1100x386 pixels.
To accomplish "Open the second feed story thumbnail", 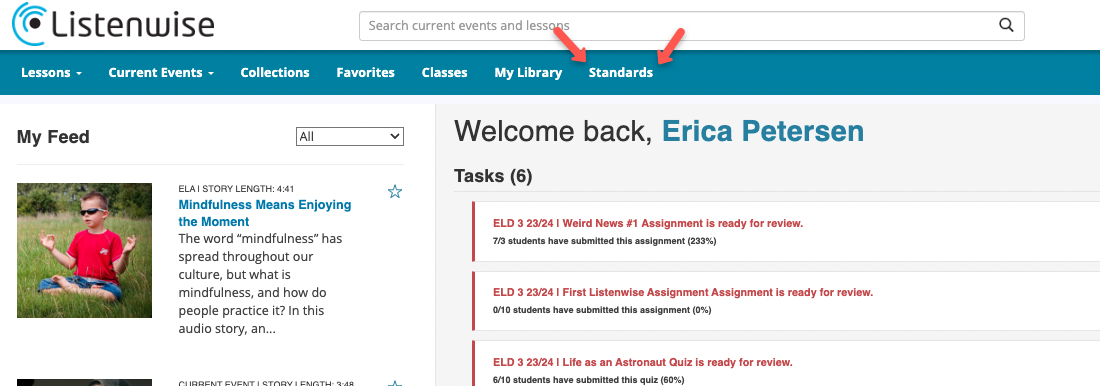I will click(84, 382).
